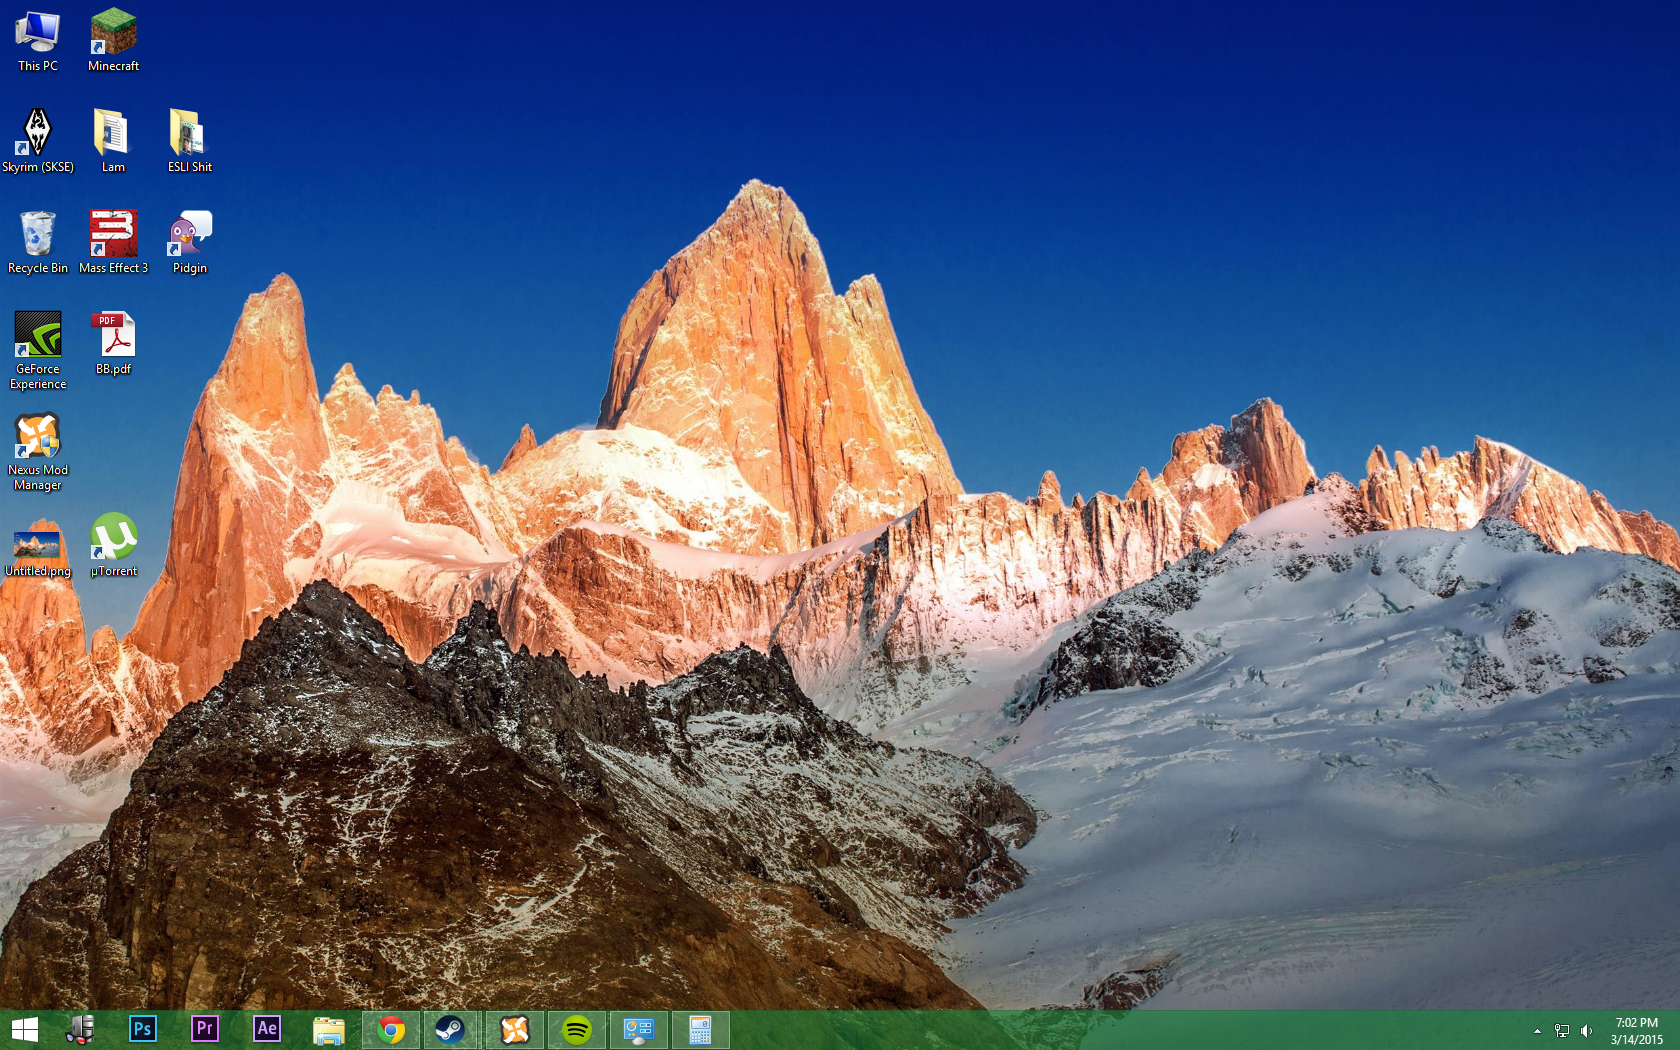Launch Premiere Pro from the taskbar
Image resolution: width=1680 pixels, height=1050 pixels.
(205, 1030)
